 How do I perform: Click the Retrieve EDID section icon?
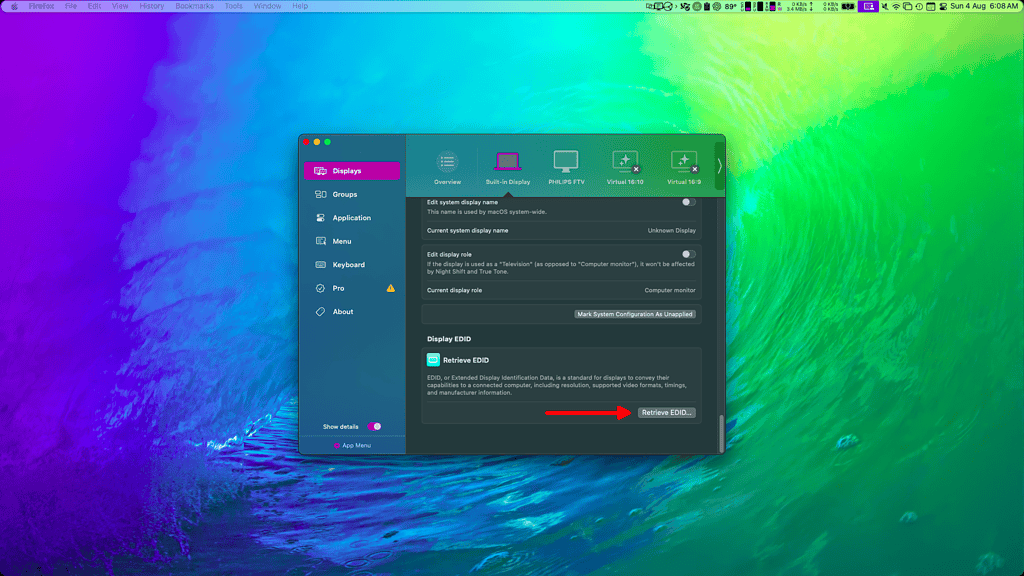tap(432, 359)
